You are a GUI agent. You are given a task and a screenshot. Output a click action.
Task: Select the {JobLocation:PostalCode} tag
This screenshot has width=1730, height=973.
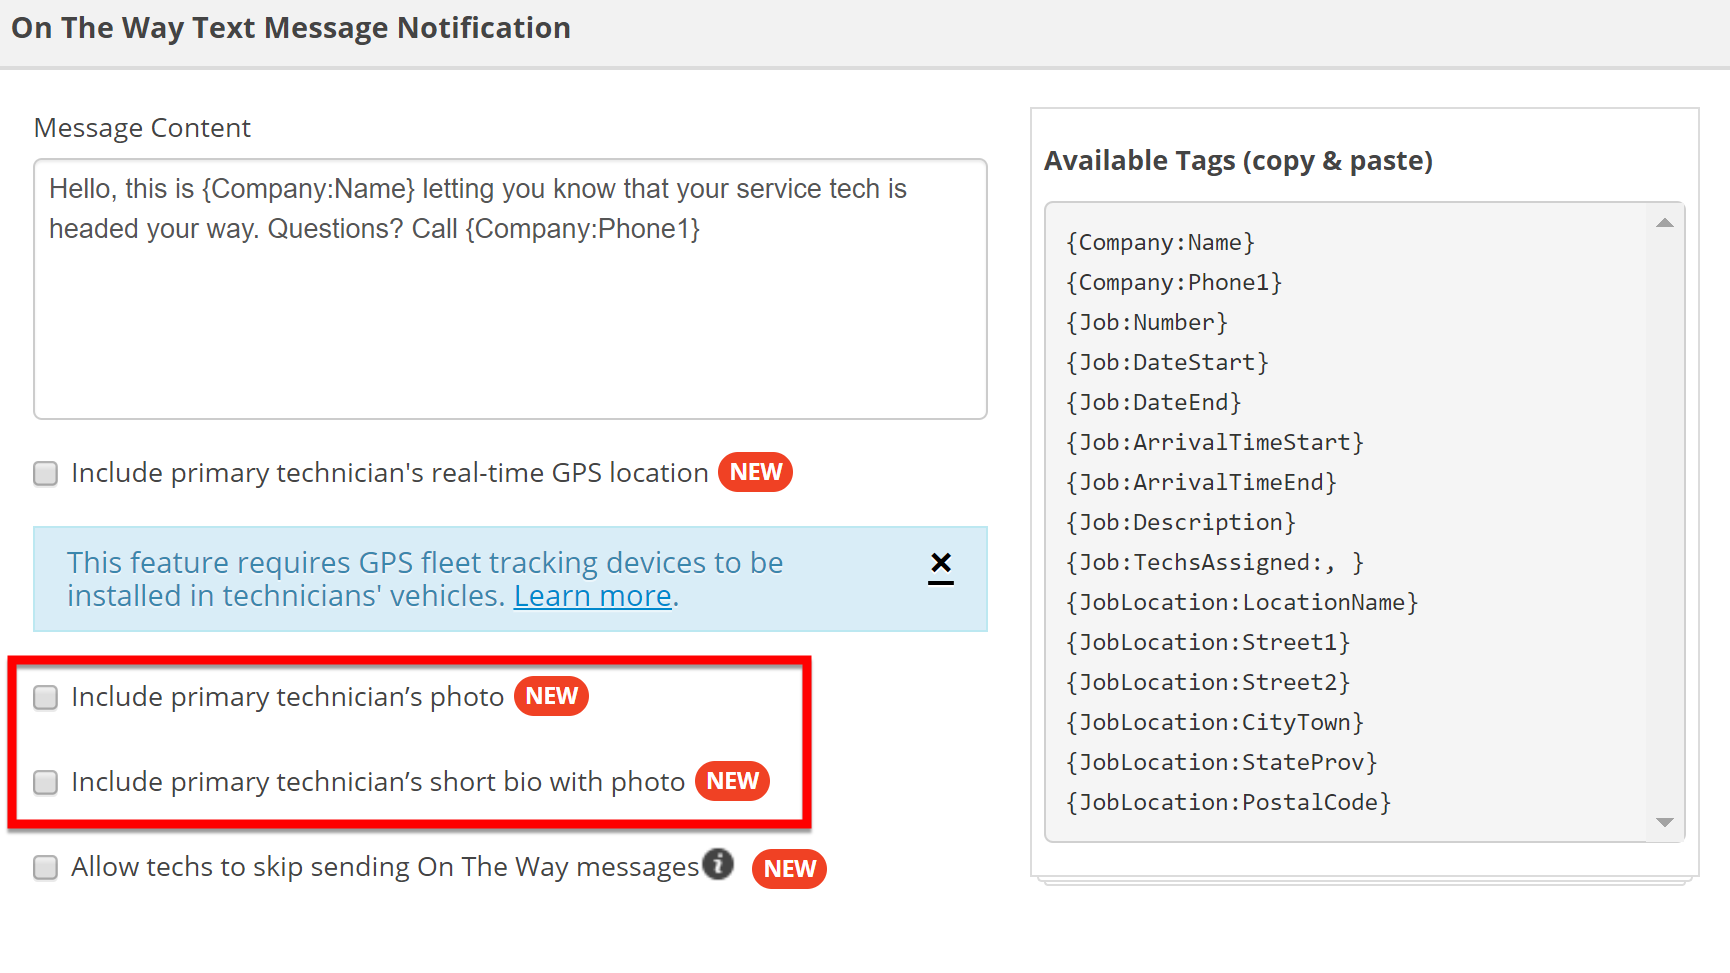point(1228,803)
